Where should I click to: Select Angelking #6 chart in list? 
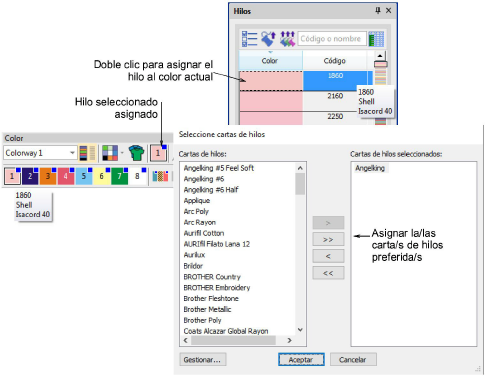coord(204,179)
